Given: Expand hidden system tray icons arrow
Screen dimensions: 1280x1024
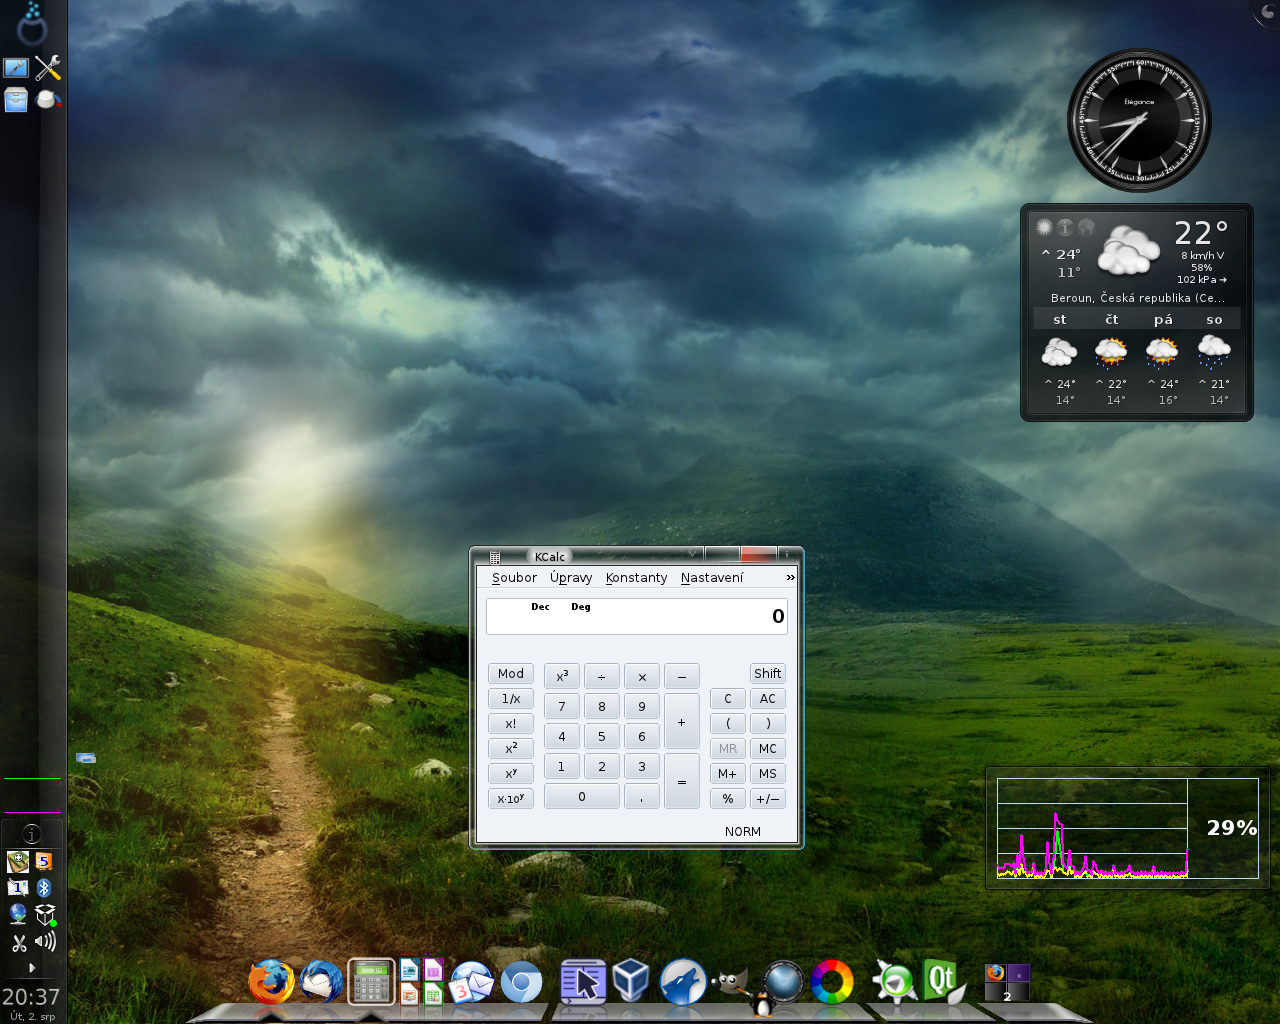Looking at the screenshot, I should pos(32,967).
